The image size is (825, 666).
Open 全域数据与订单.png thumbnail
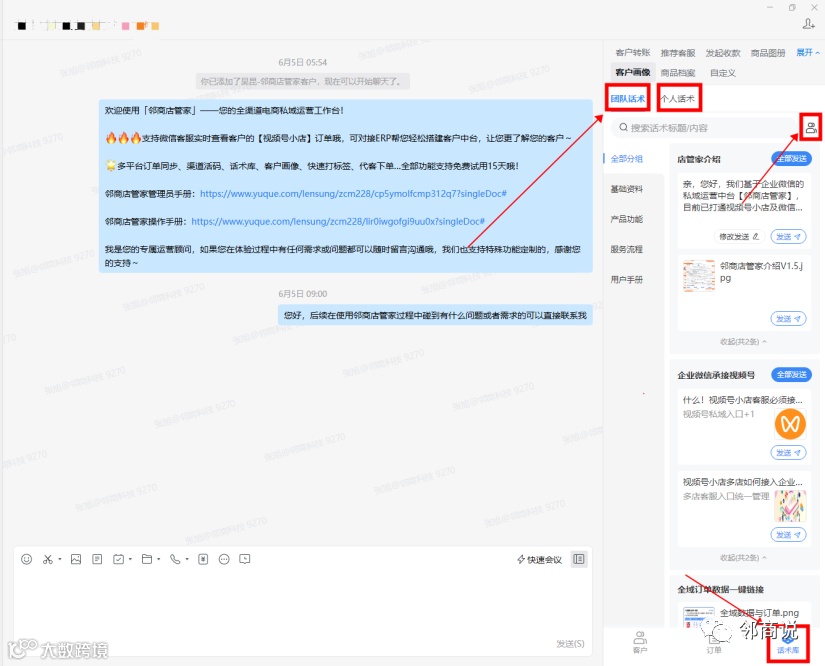699,617
